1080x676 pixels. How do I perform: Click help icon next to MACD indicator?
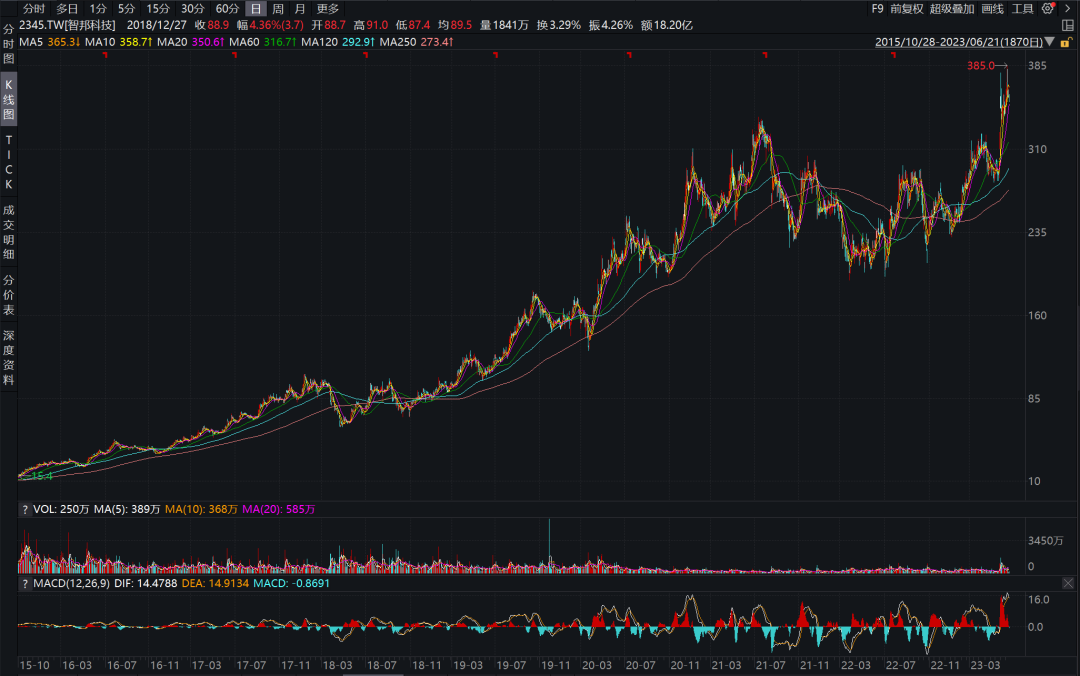click(25, 584)
